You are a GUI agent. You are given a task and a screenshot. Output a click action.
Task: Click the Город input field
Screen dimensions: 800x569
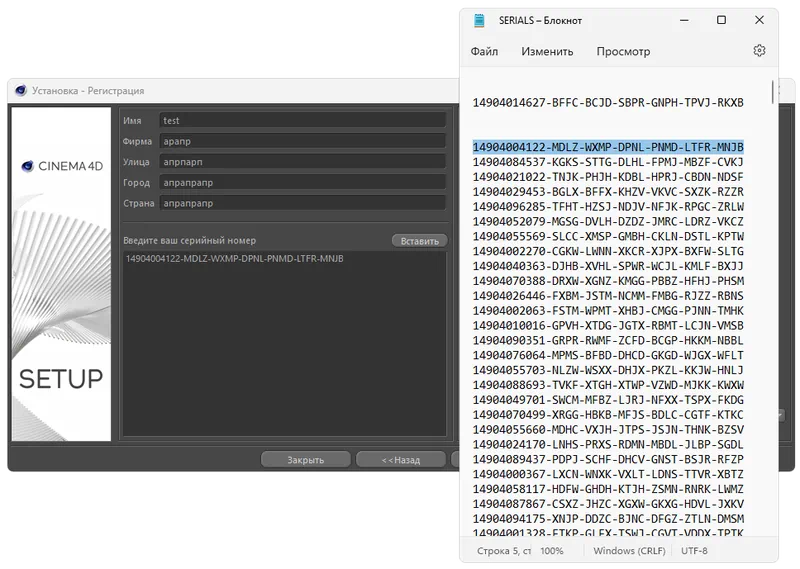click(303, 182)
